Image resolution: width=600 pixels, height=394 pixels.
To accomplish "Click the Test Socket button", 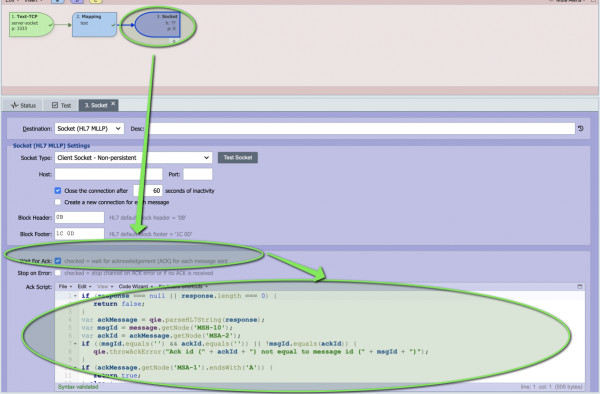I will coord(238,158).
